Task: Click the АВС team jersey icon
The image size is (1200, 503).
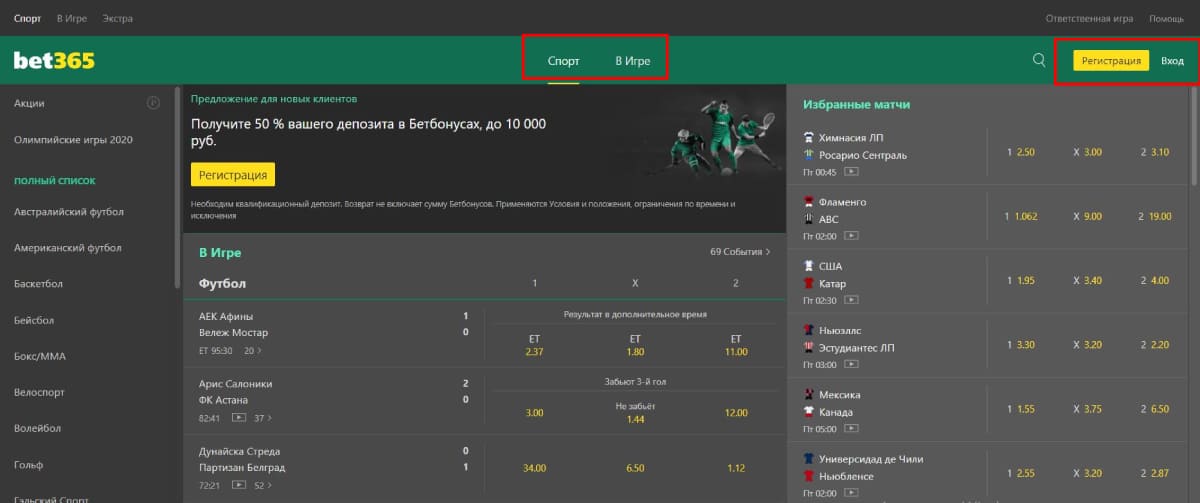Action: [x=809, y=219]
